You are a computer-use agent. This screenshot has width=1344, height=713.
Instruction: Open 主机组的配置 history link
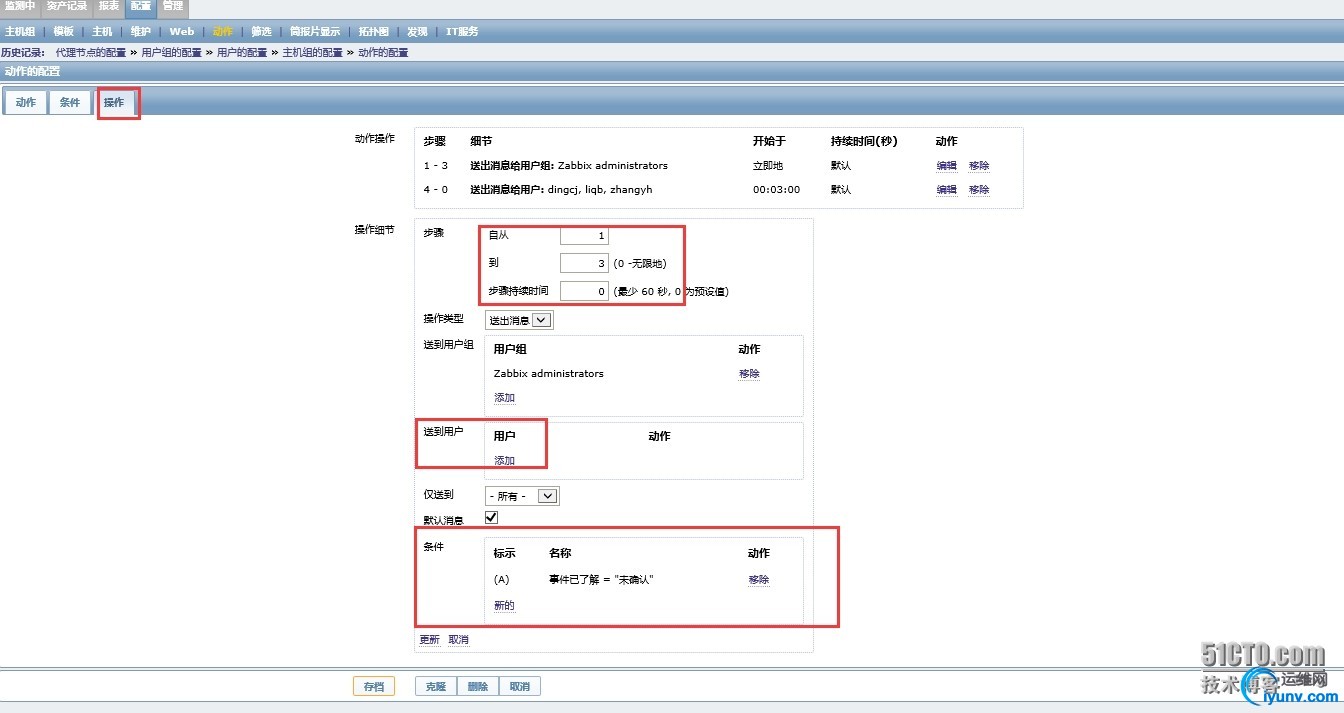[x=312, y=52]
